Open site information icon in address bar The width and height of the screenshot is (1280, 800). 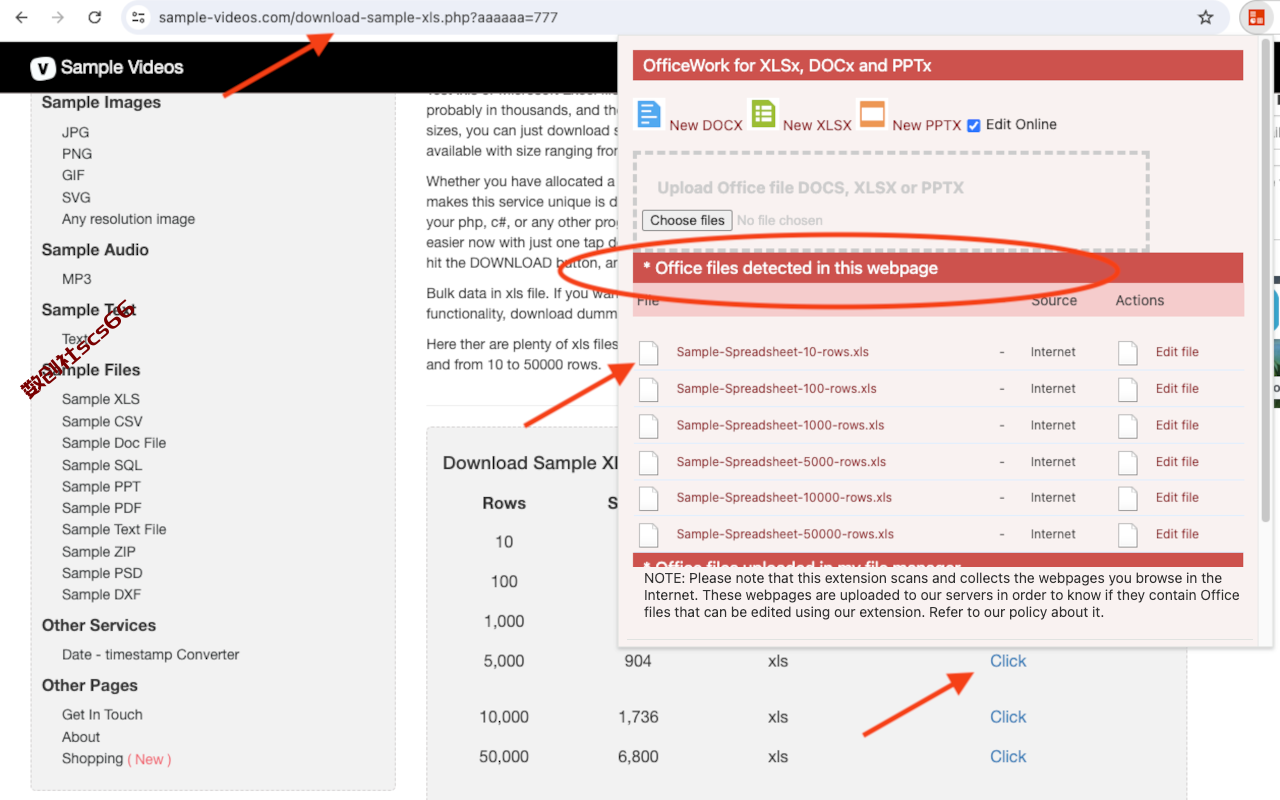pyautogui.click(x=139, y=17)
